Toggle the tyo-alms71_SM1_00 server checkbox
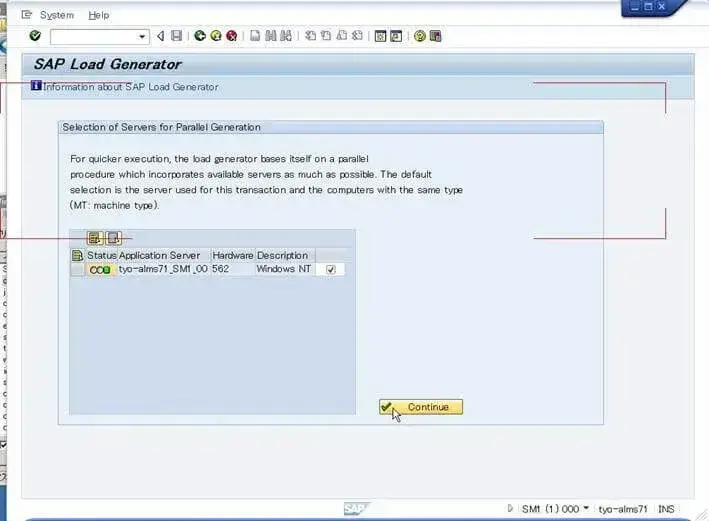Viewport: 709px width, 521px height. (x=331, y=270)
